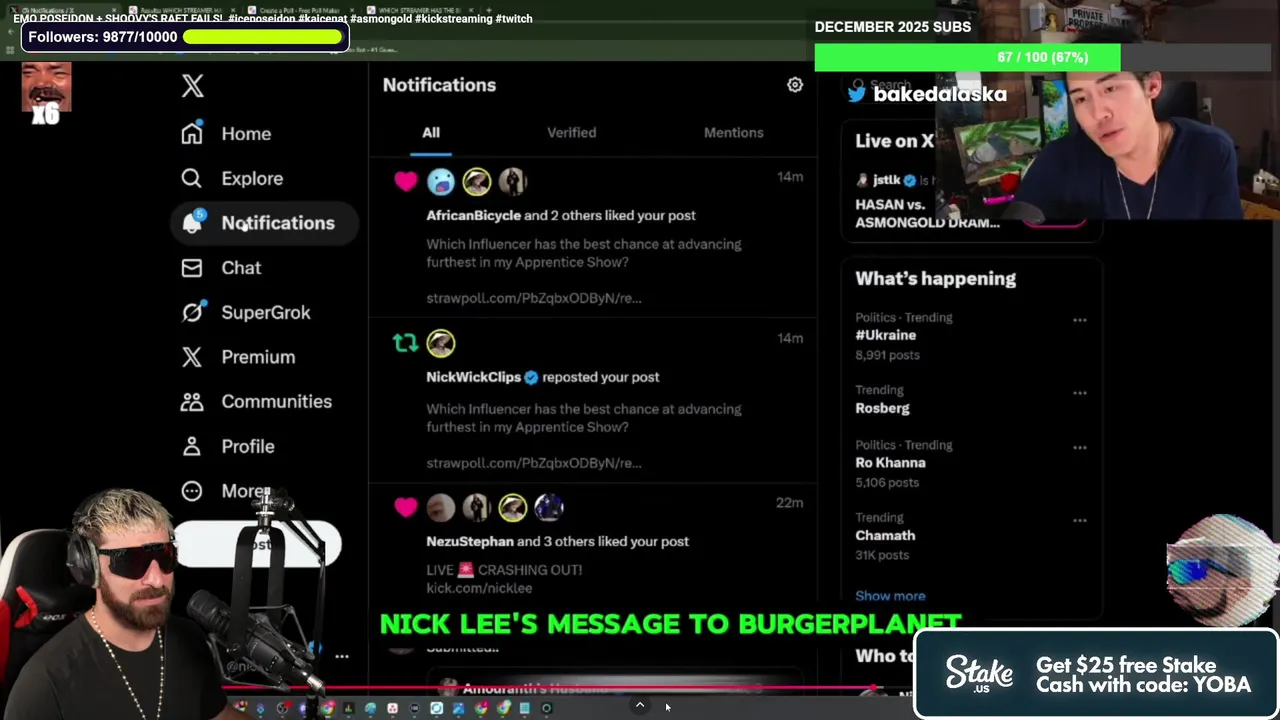Open SuperGrok in the sidebar
Viewport: 1280px width, 720px height.
tap(266, 312)
